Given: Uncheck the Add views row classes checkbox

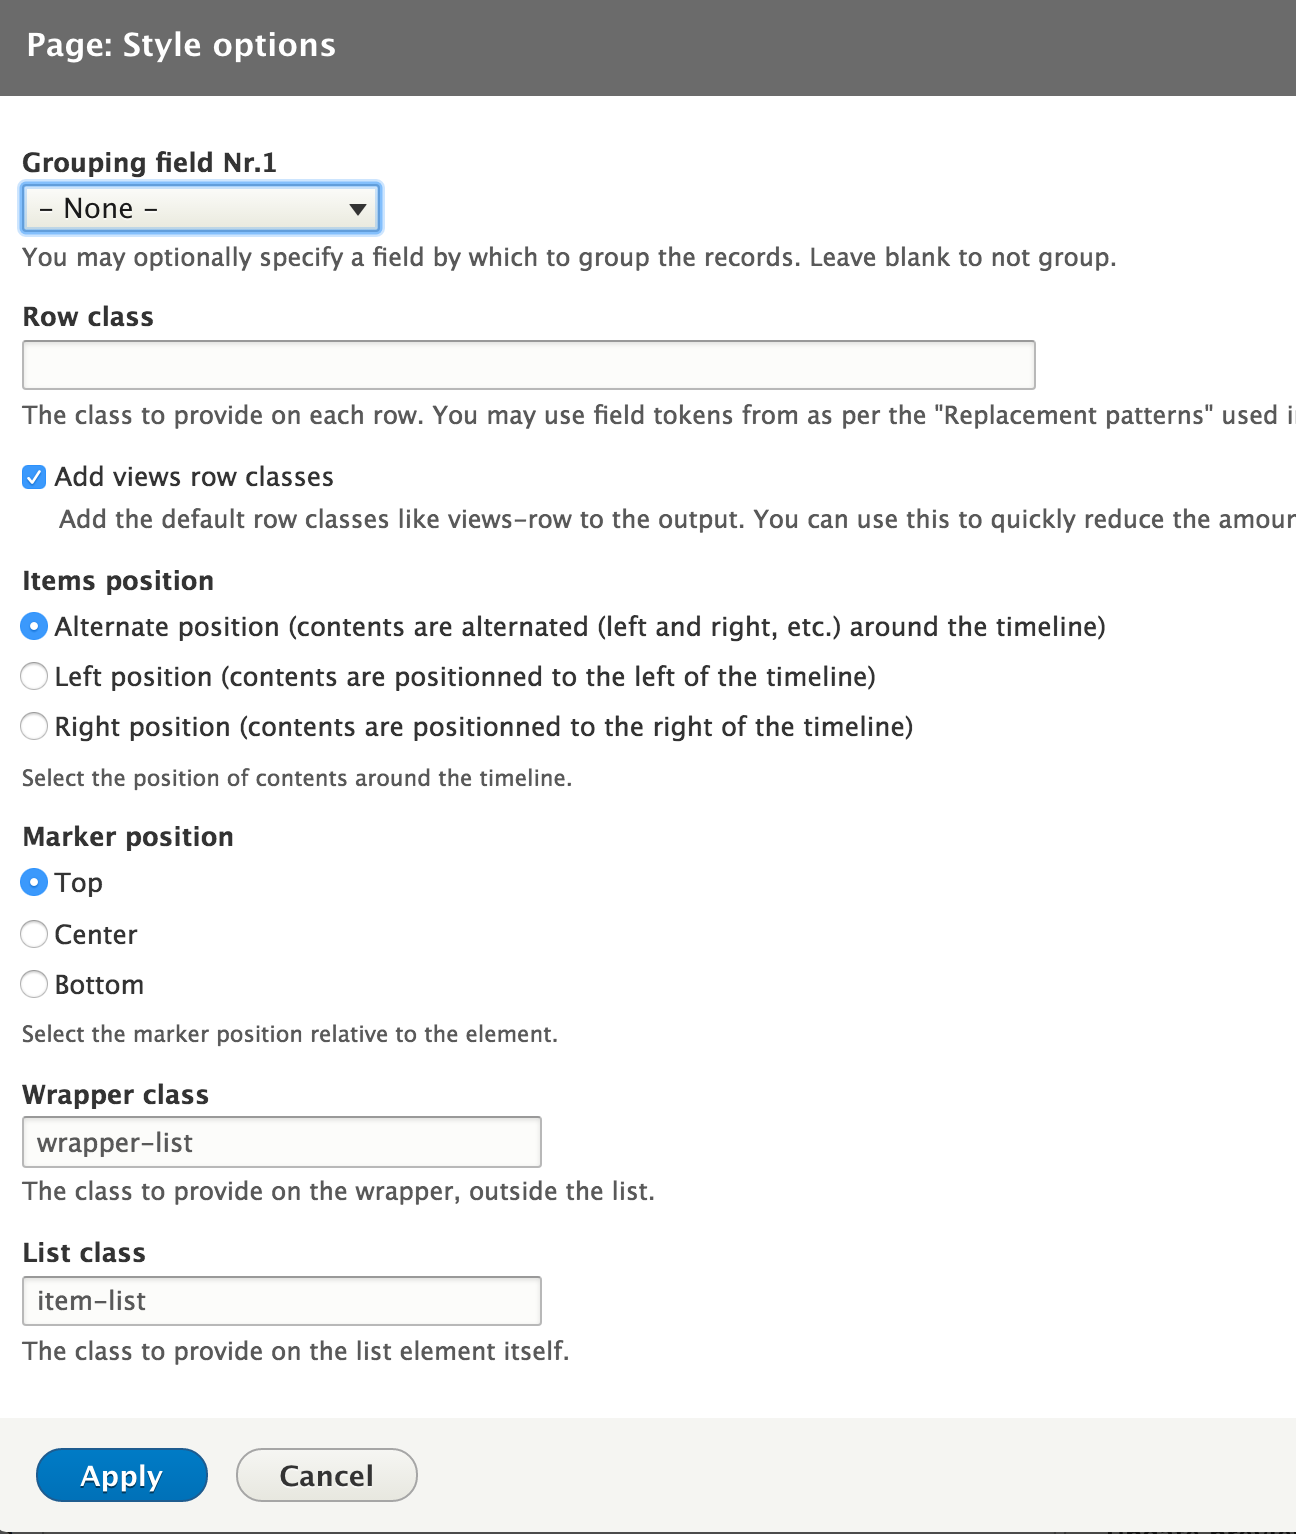Looking at the screenshot, I should pyautogui.click(x=34, y=477).
